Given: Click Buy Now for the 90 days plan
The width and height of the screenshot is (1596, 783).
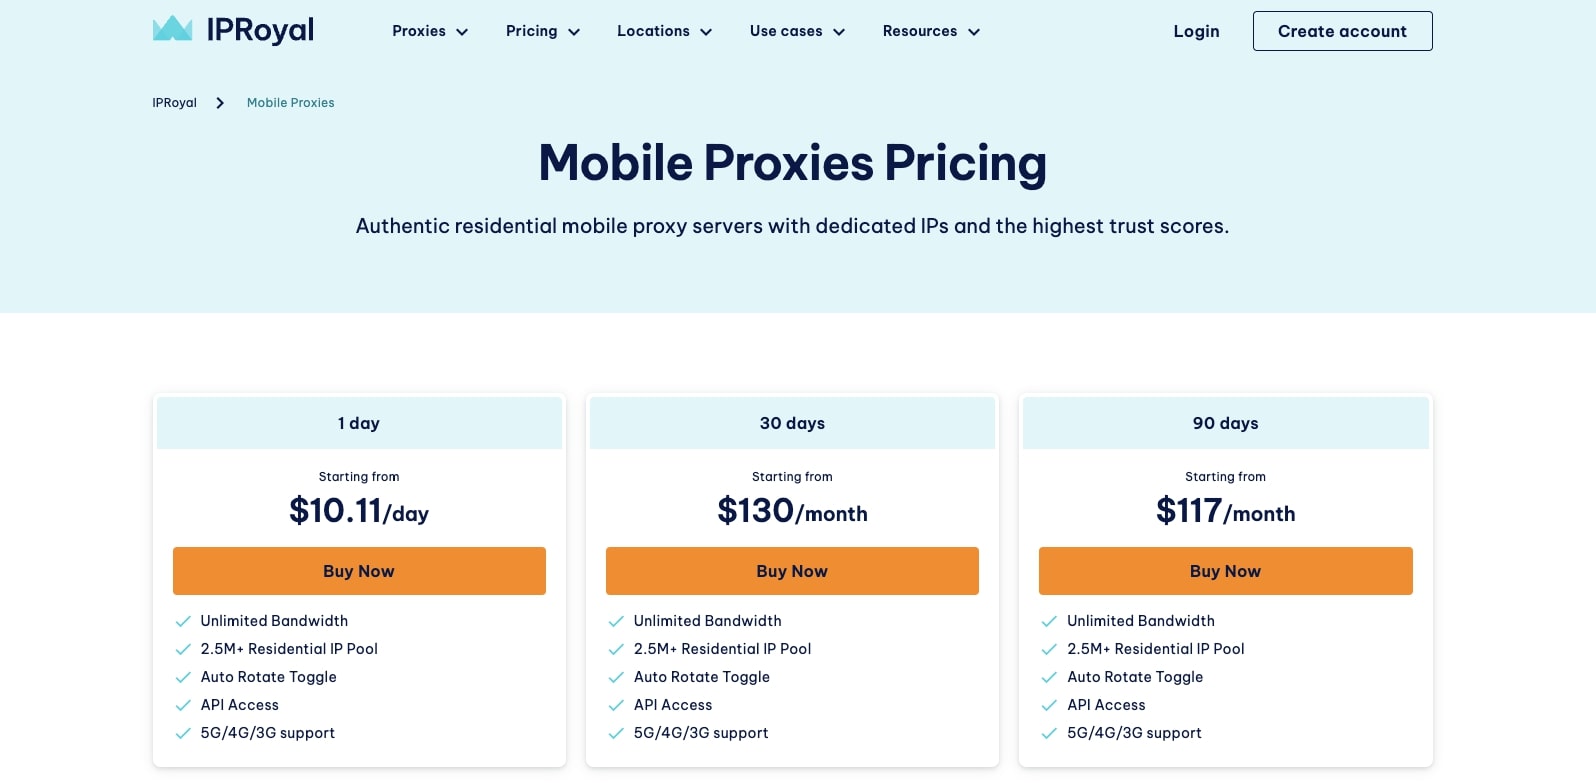Looking at the screenshot, I should click(x=1225, y=571).
